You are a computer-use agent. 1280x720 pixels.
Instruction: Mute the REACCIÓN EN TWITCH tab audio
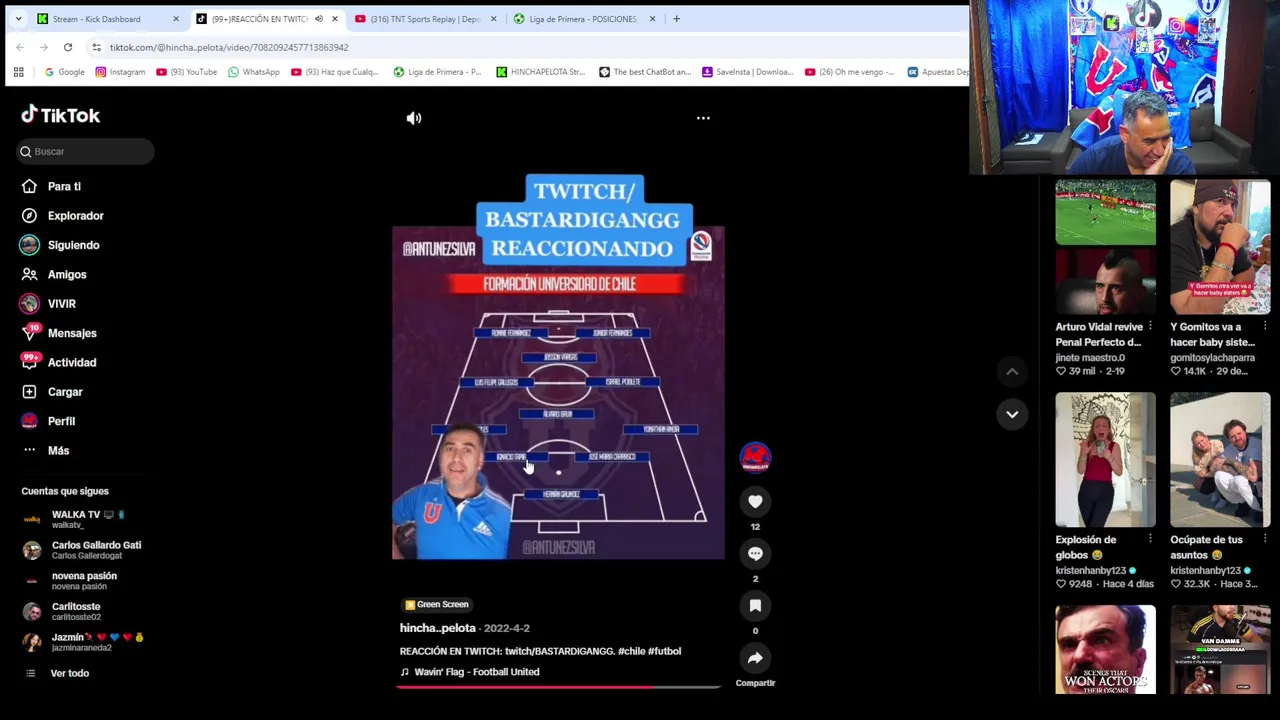(319, 19)
